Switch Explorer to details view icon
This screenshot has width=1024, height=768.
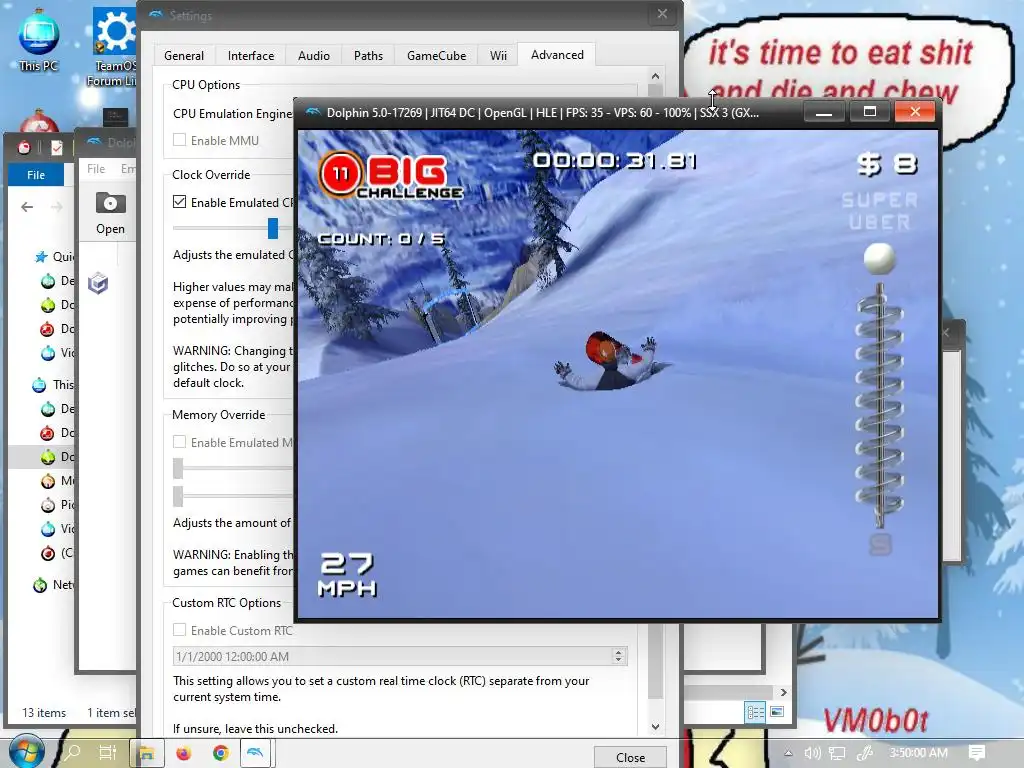[x=755, y=712]
